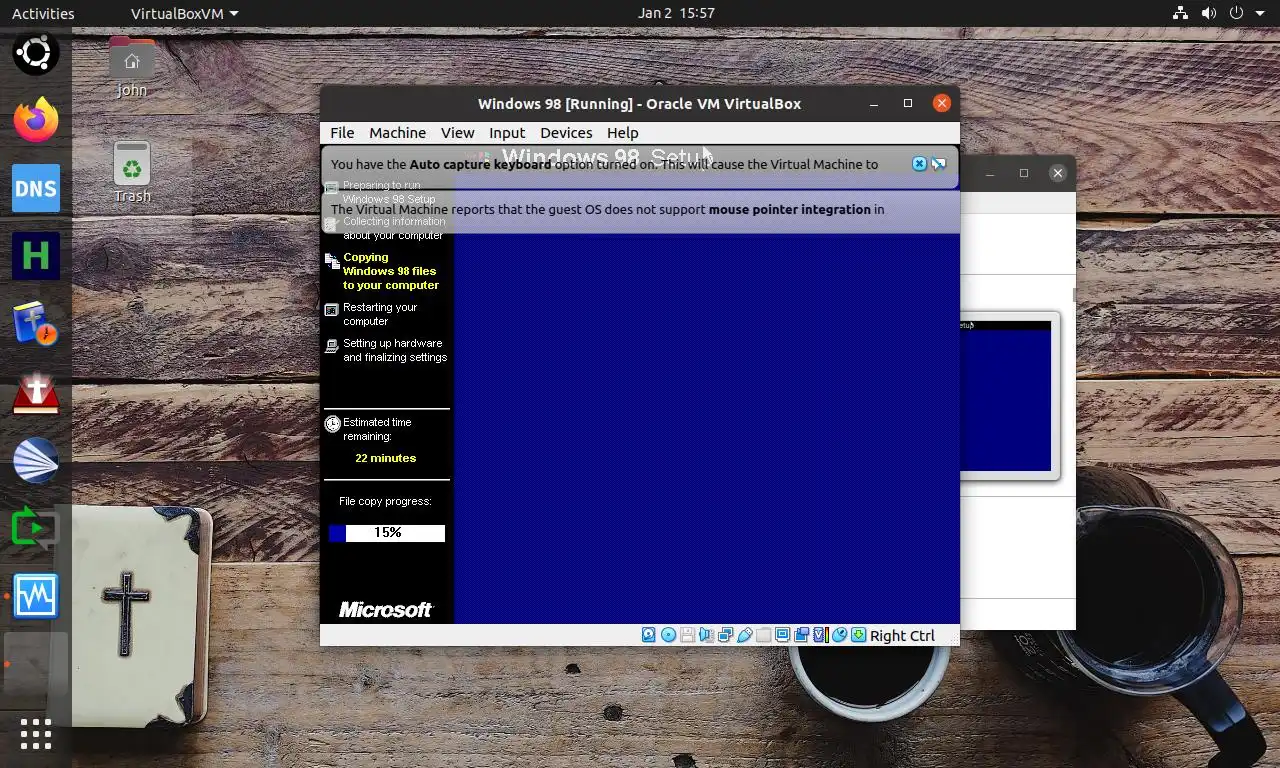Screen dimensions: 1280x768
Task: Click the mouse integration status icon
Action: [839, 635]
